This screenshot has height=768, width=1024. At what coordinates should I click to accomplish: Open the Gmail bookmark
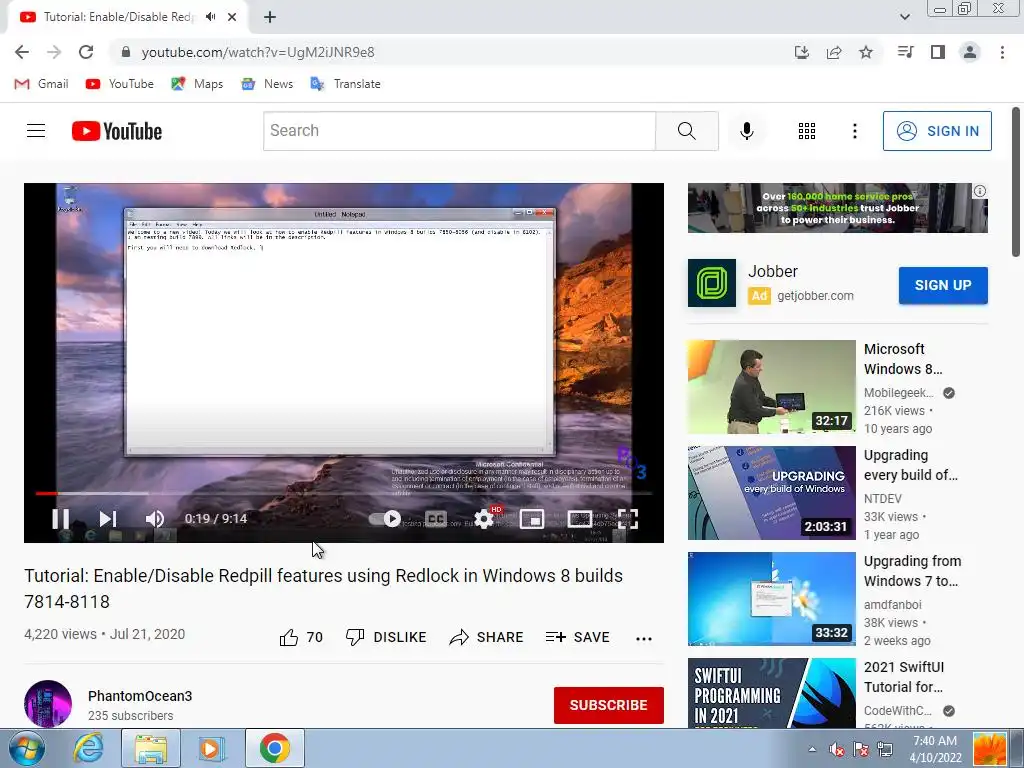click(x=41, y=84)
